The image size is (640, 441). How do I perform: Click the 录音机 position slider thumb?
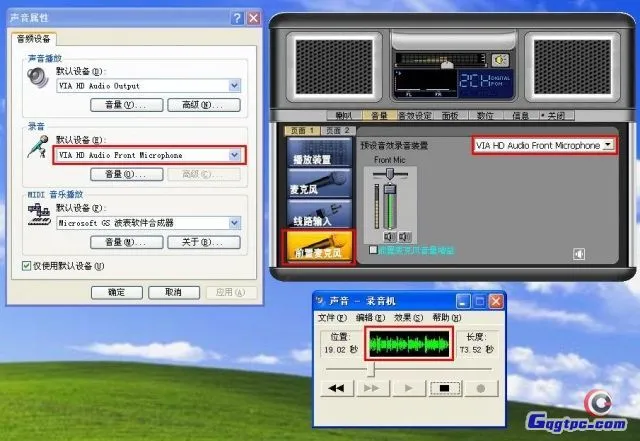click(371, 369)
